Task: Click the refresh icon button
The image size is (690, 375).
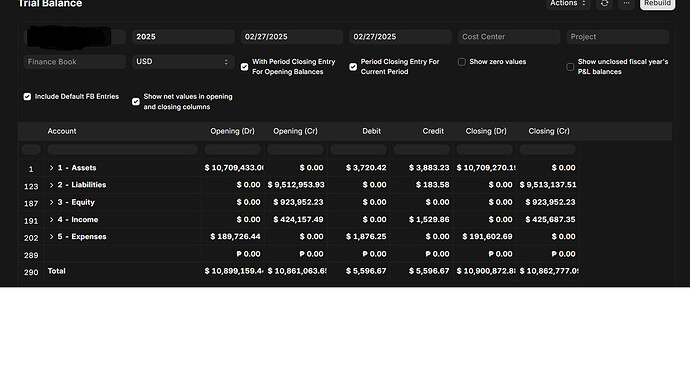Action: [x=604, y=3]
